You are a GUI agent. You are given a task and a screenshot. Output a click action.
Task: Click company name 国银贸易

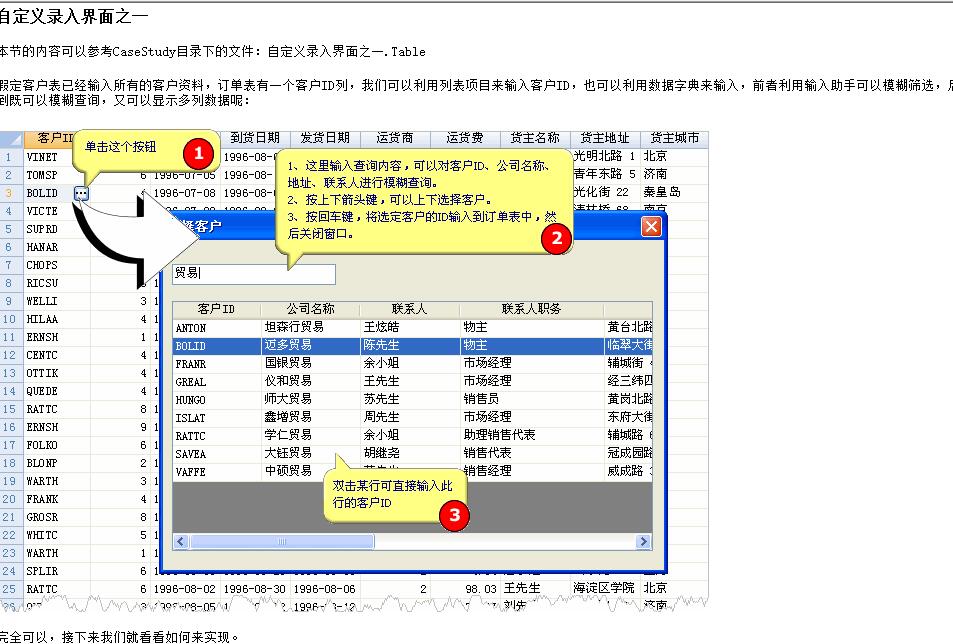288,363
